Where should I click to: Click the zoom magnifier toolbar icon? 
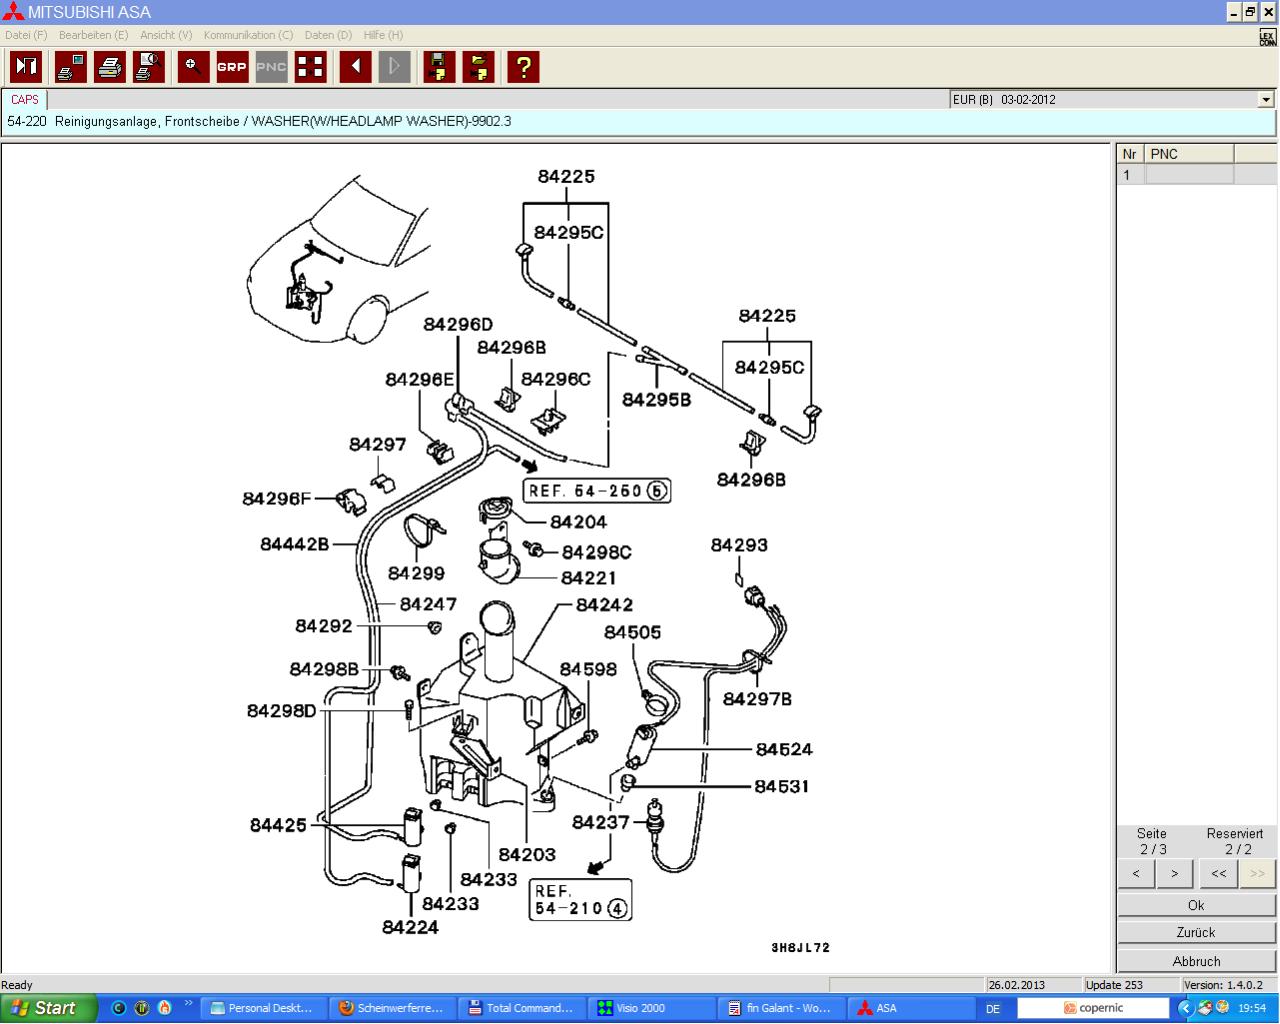click(193, 67)
